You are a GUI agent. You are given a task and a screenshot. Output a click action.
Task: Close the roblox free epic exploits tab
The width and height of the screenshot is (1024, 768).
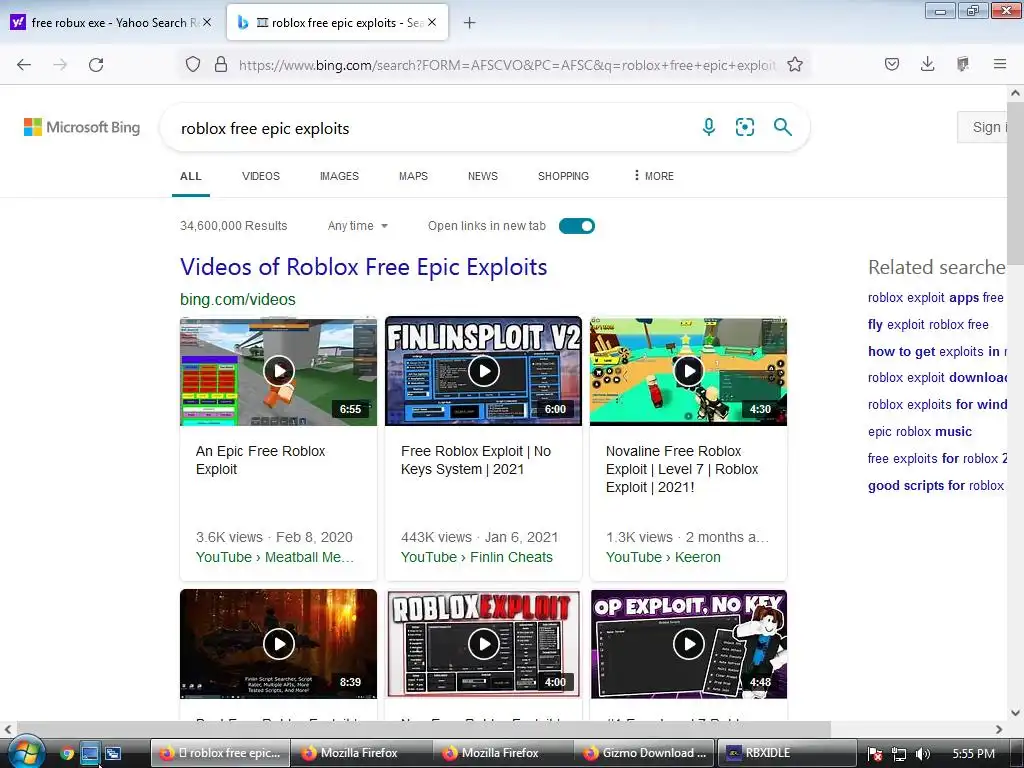[432, 22]
